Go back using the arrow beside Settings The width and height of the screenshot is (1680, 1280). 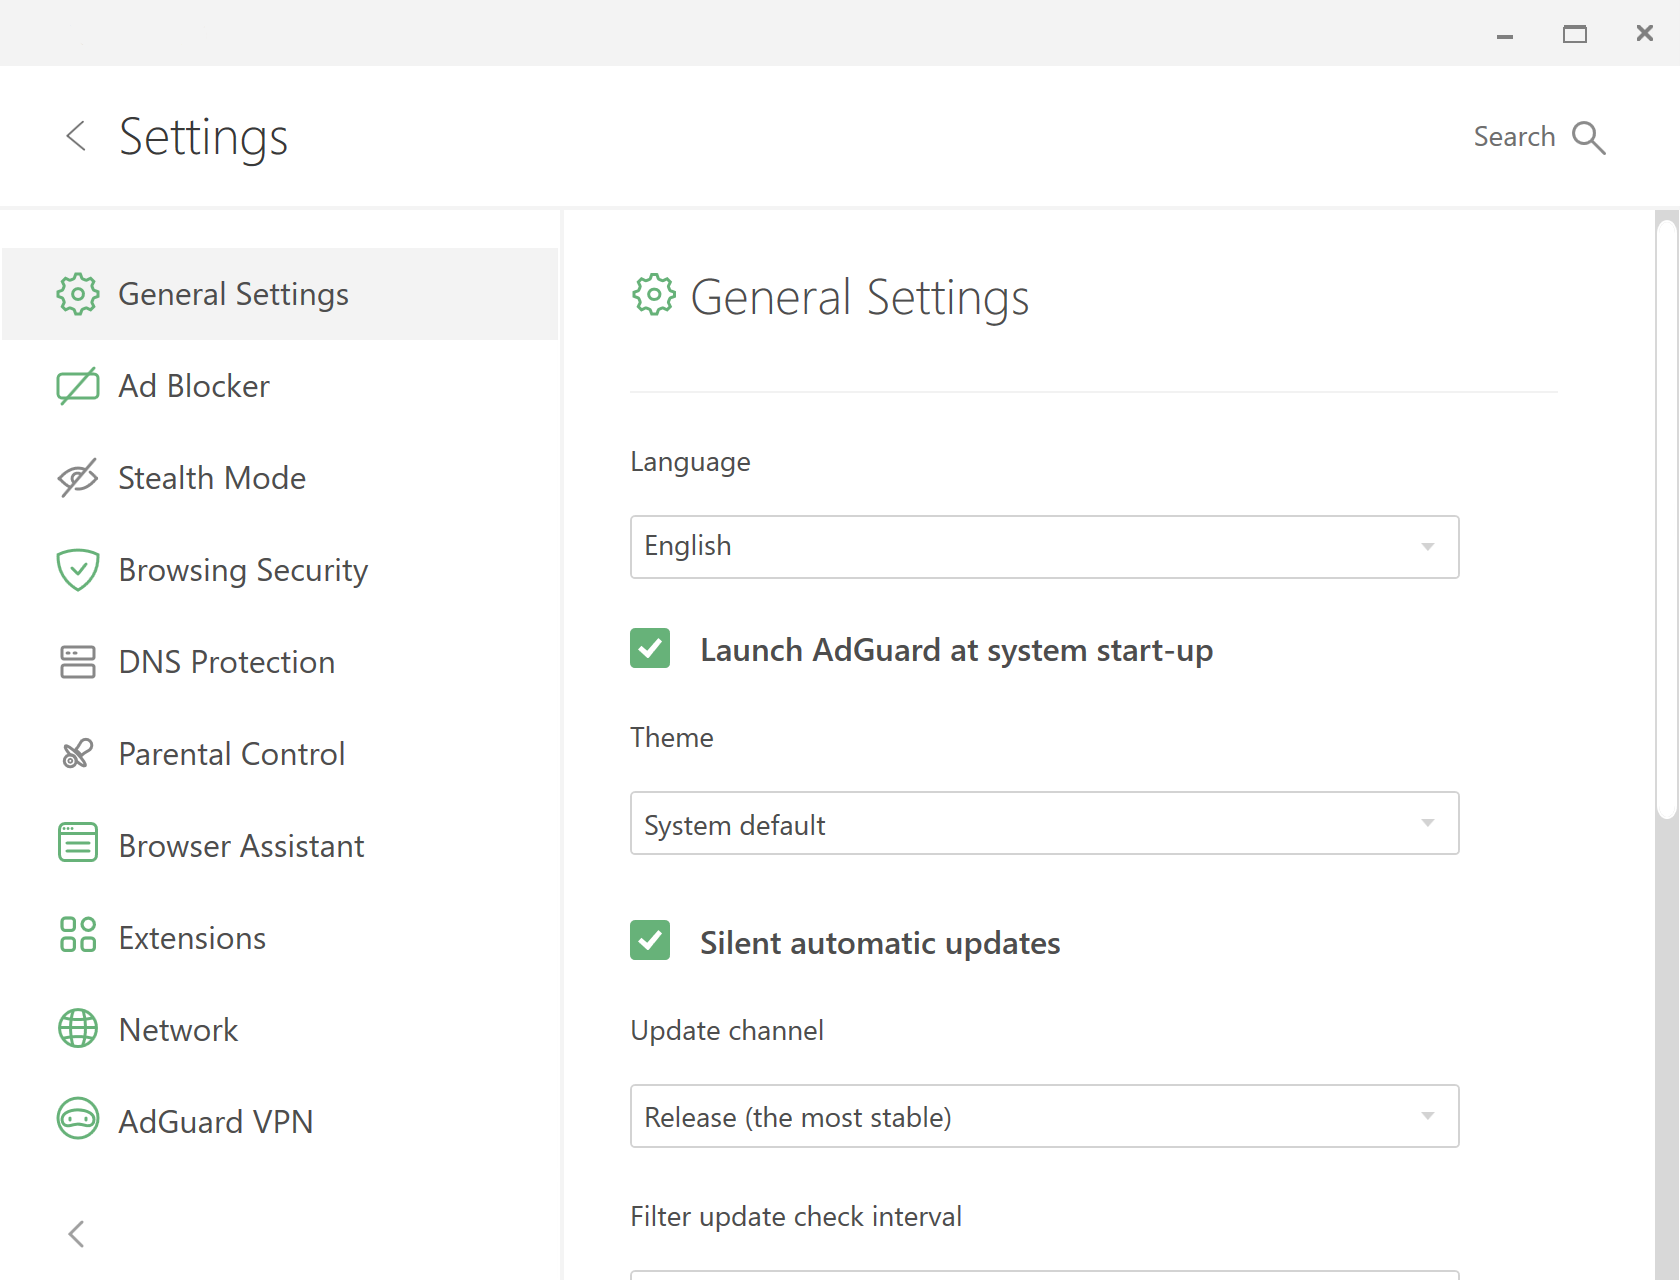76,136
